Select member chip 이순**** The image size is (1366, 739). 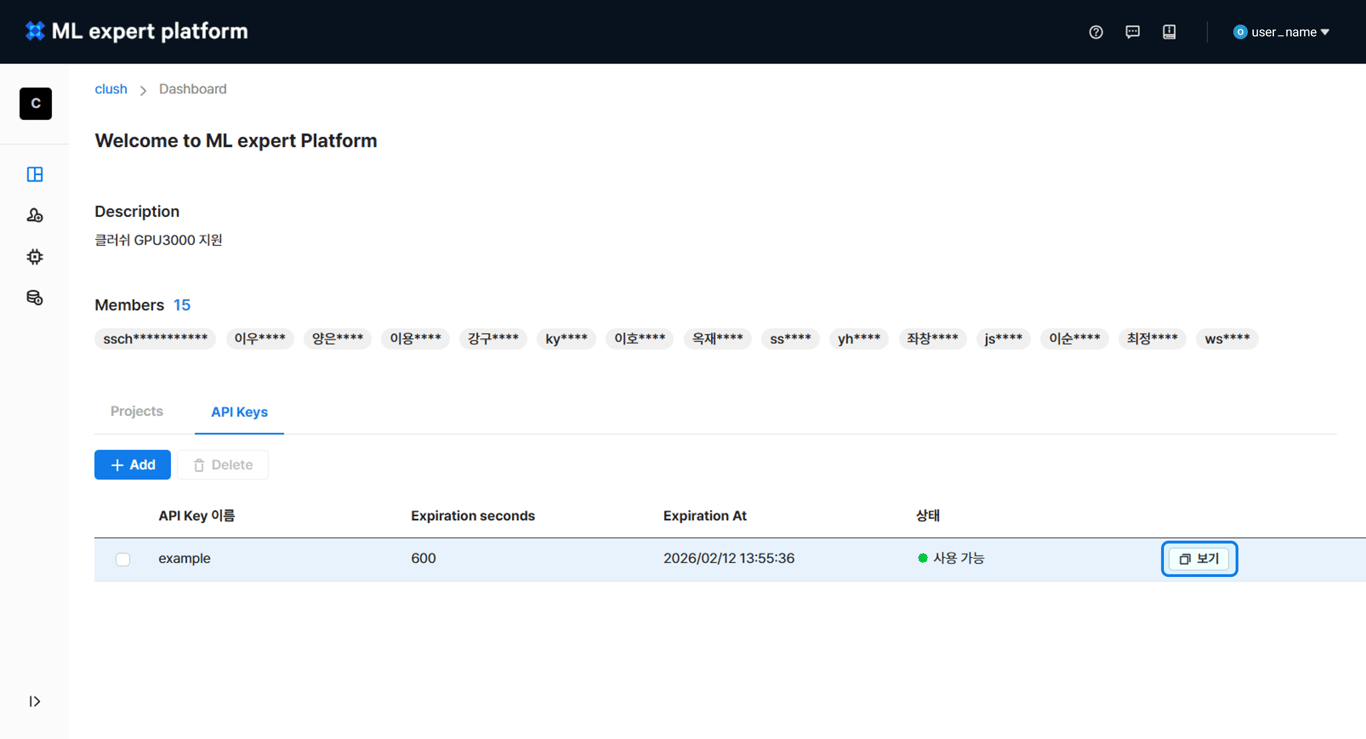[x=1075, y=339]
